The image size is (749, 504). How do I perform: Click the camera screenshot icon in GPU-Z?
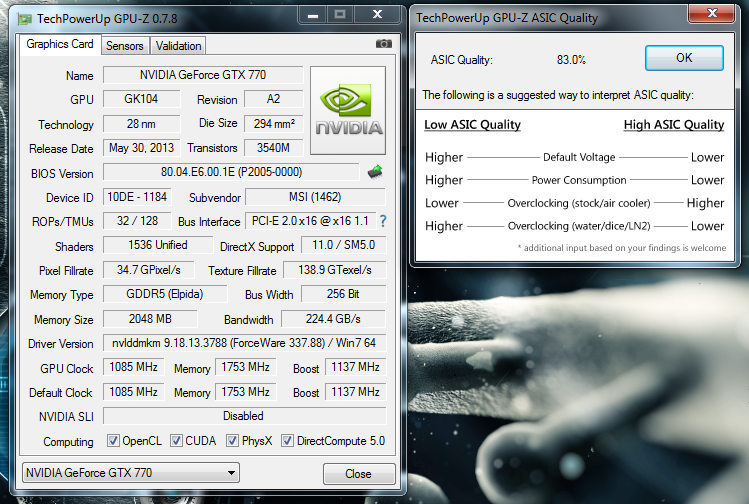pos(384,44)
